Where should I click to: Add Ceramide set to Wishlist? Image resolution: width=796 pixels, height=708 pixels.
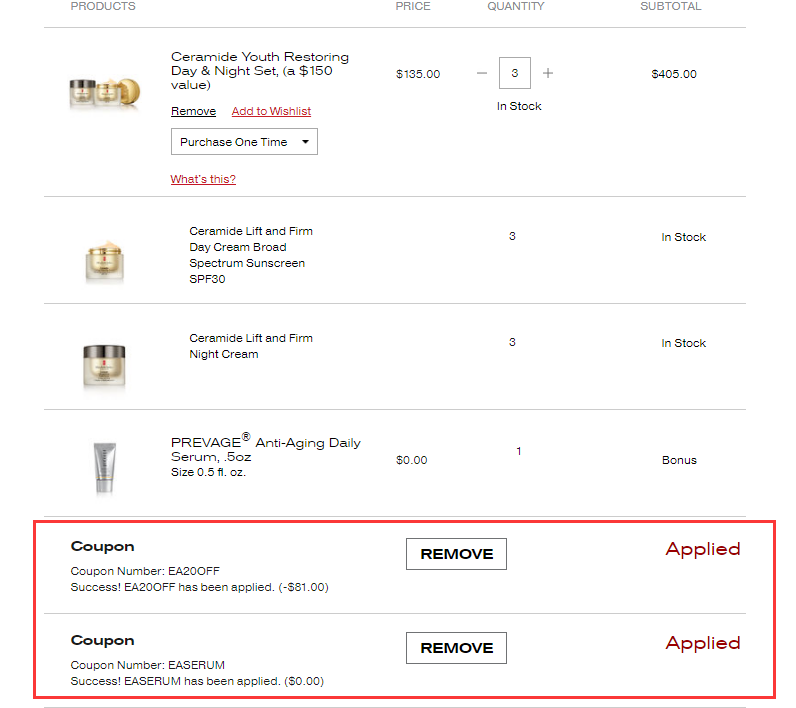[x=271, y=111]
